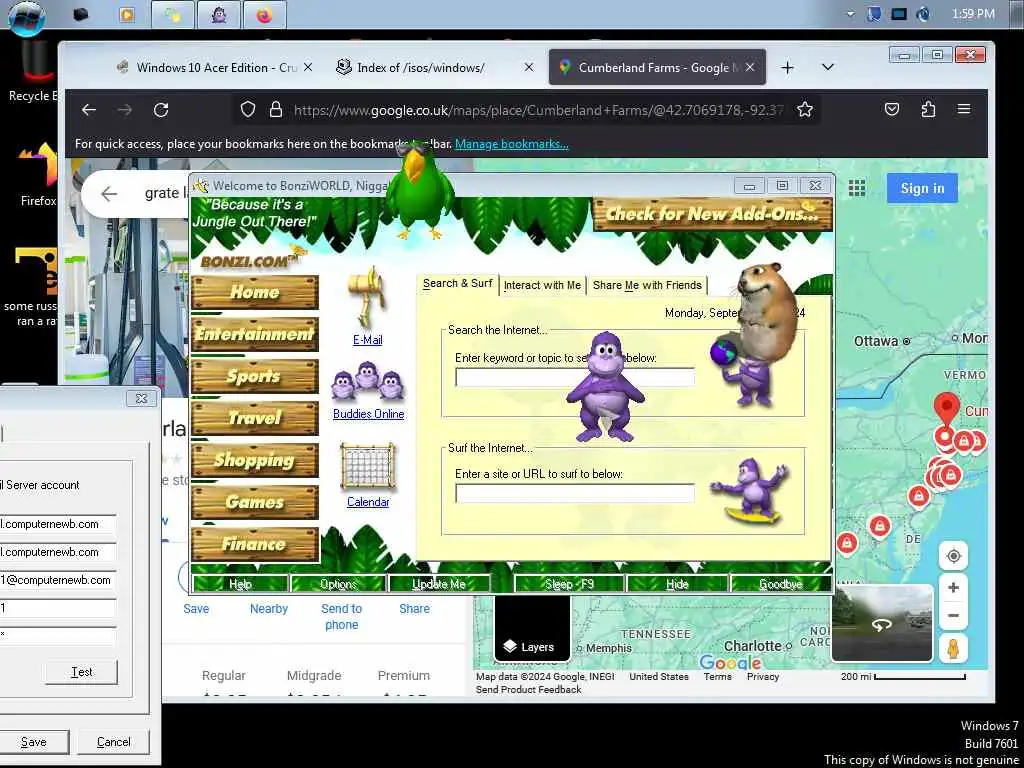Click the surfing Bonzi icon beside URL field

(x=751, y=491)
